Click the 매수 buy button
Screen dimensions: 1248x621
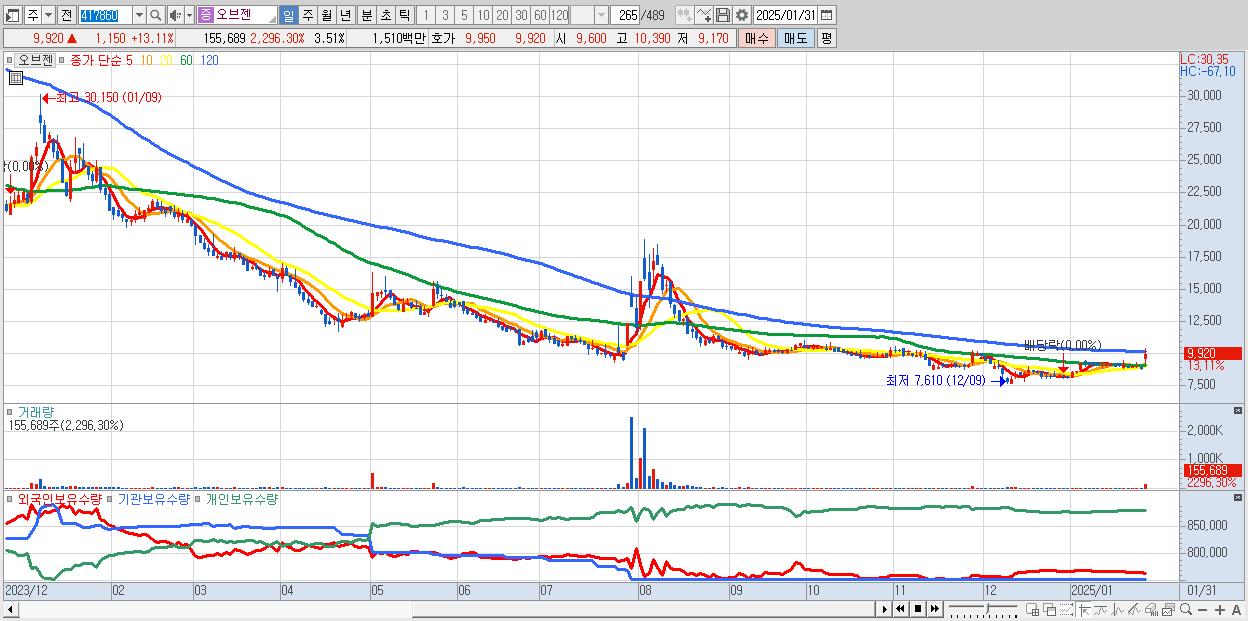757,38
